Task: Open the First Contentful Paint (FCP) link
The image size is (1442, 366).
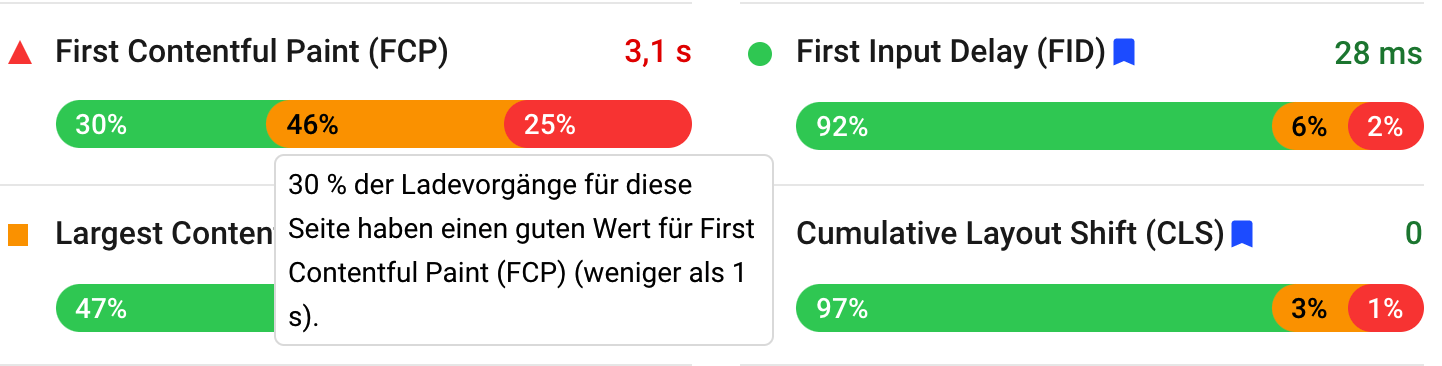Action: tap(252, 53)
